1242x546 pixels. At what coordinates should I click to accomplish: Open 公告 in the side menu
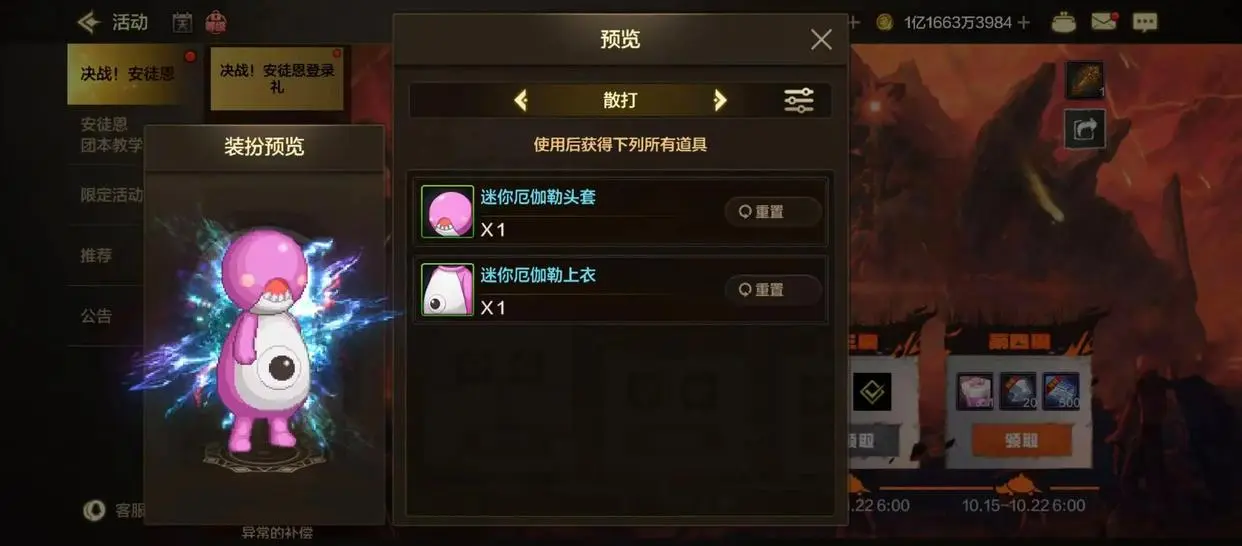pos(96,316)
